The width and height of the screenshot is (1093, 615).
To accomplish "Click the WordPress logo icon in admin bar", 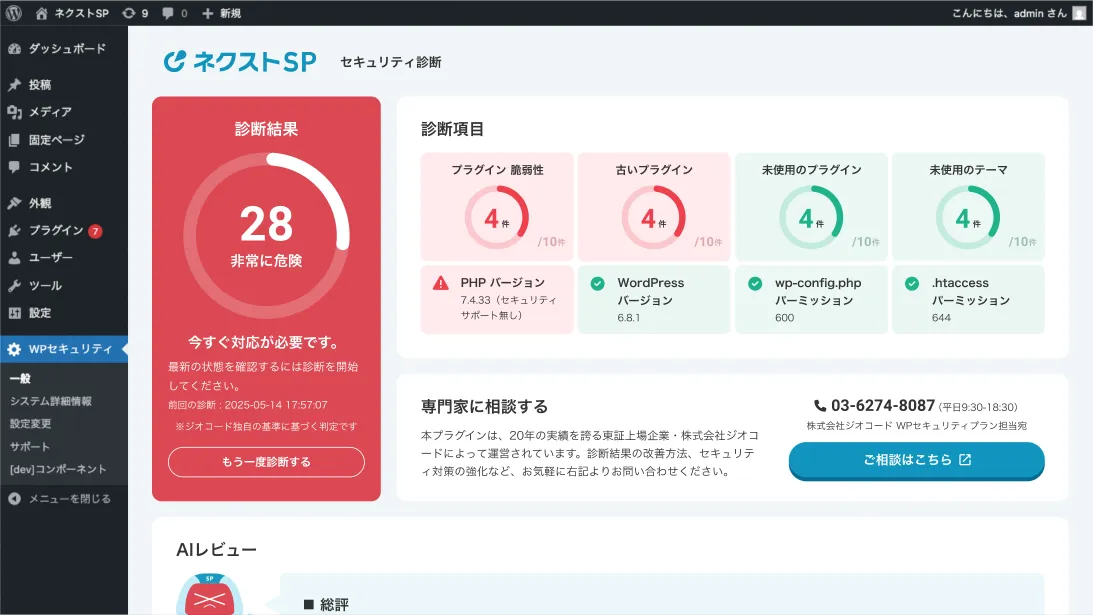I will [14, 13].
